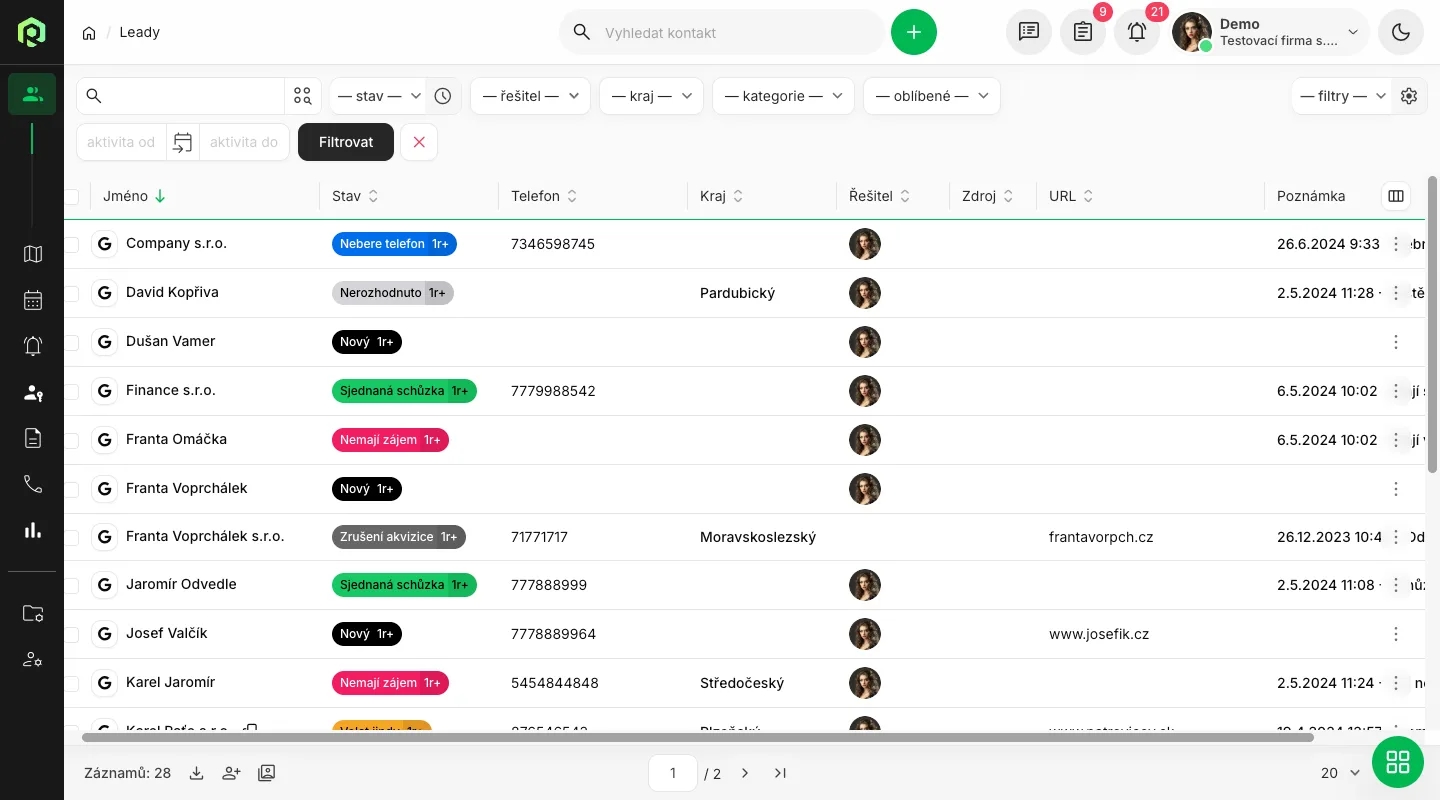Open the calendar in left sidebar
The height and width of the screenshot is (800, 1440).
pos(33,300)
